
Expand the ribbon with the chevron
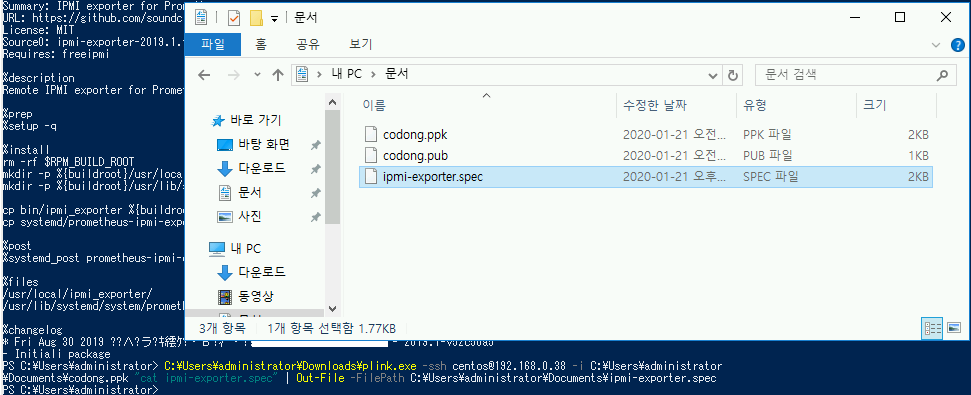[936, 45]
